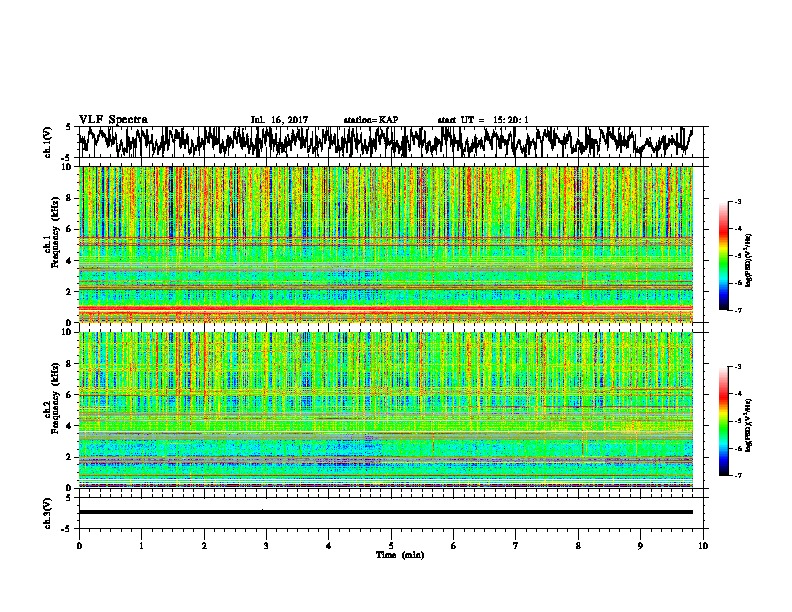
Task: Click the time-axis tick label "7"
Action: (516, 546)
